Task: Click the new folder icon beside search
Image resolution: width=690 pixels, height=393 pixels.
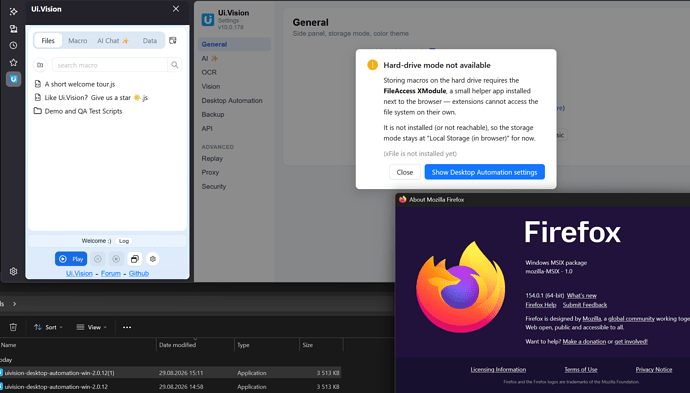Action: tap(40, 65)
